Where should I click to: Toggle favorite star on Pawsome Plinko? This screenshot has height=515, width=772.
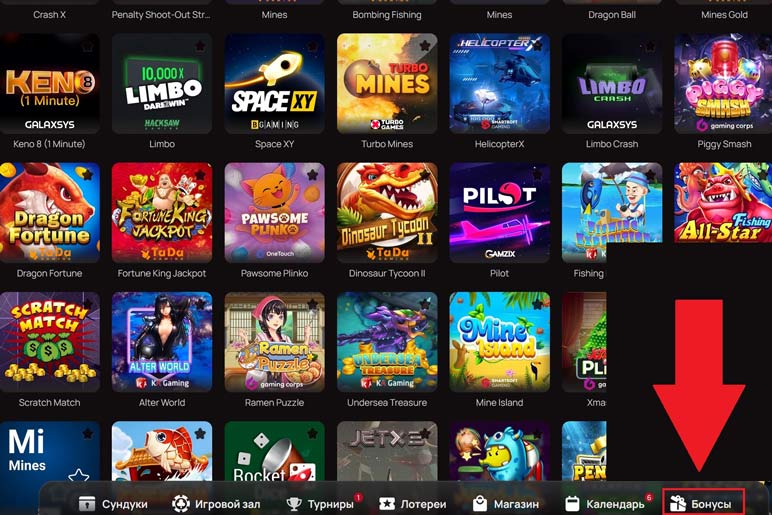312,175
